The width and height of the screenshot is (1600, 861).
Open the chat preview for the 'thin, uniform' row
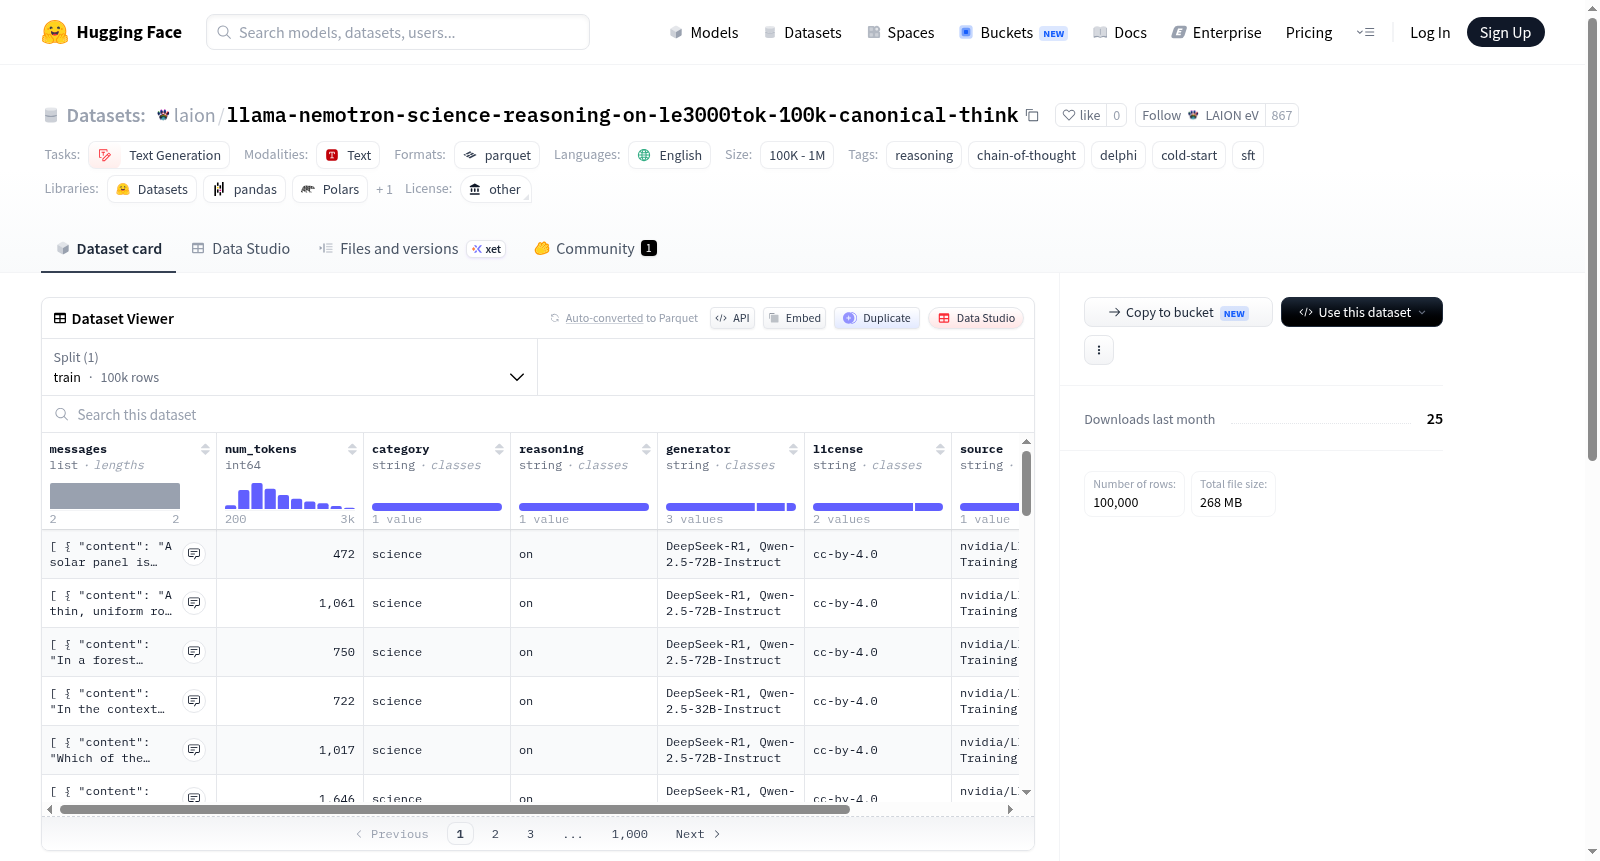(x=195, y=603)
